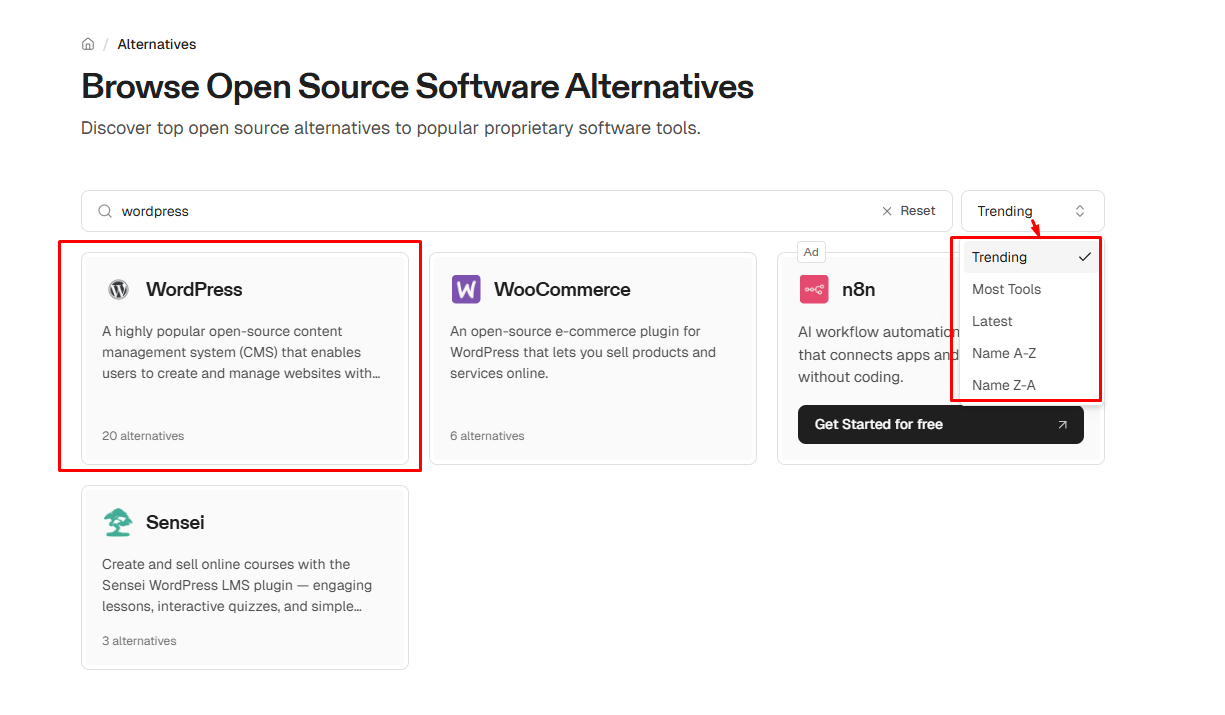The image size is (1225, 715).
Task: Click the Sensei bonsai tree icon
Action: click(118, 522)
